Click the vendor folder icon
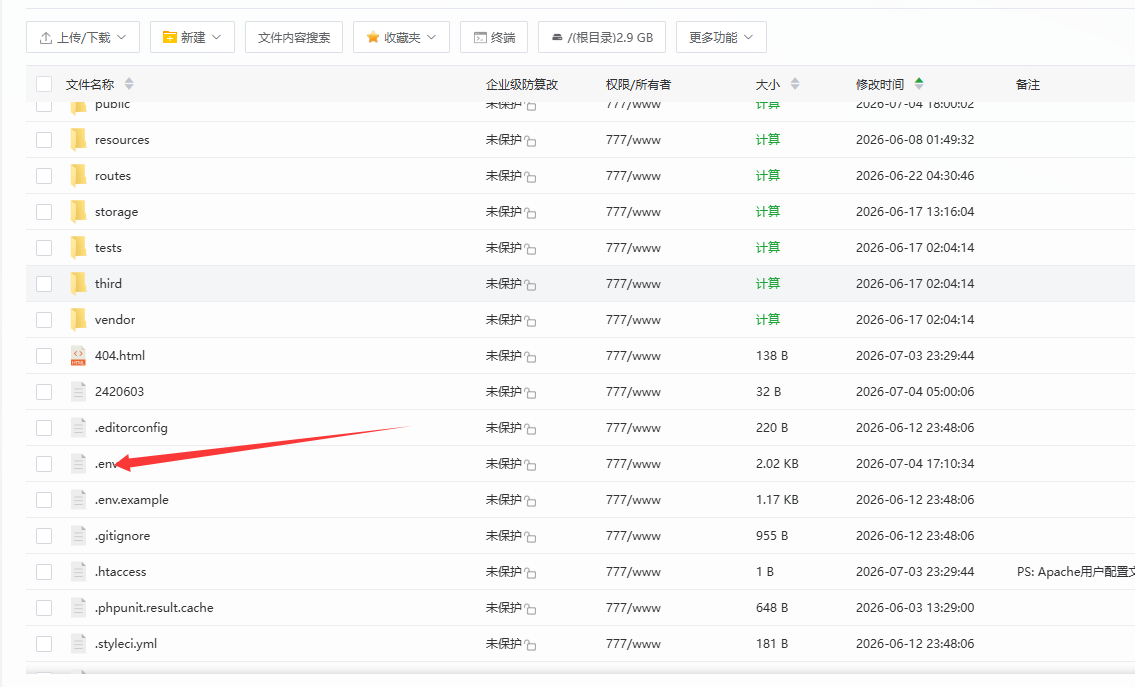Viewport: 1135px width, 687px height. tap(78, 319)
